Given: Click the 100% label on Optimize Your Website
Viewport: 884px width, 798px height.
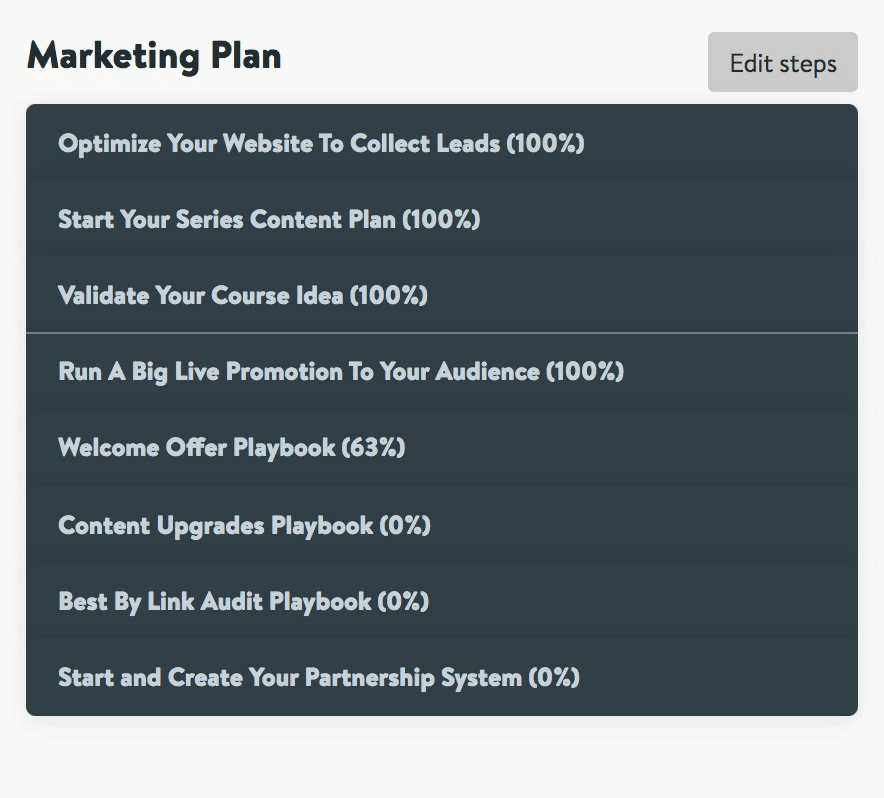Looking at the screenshot, I should coord(545,143).
